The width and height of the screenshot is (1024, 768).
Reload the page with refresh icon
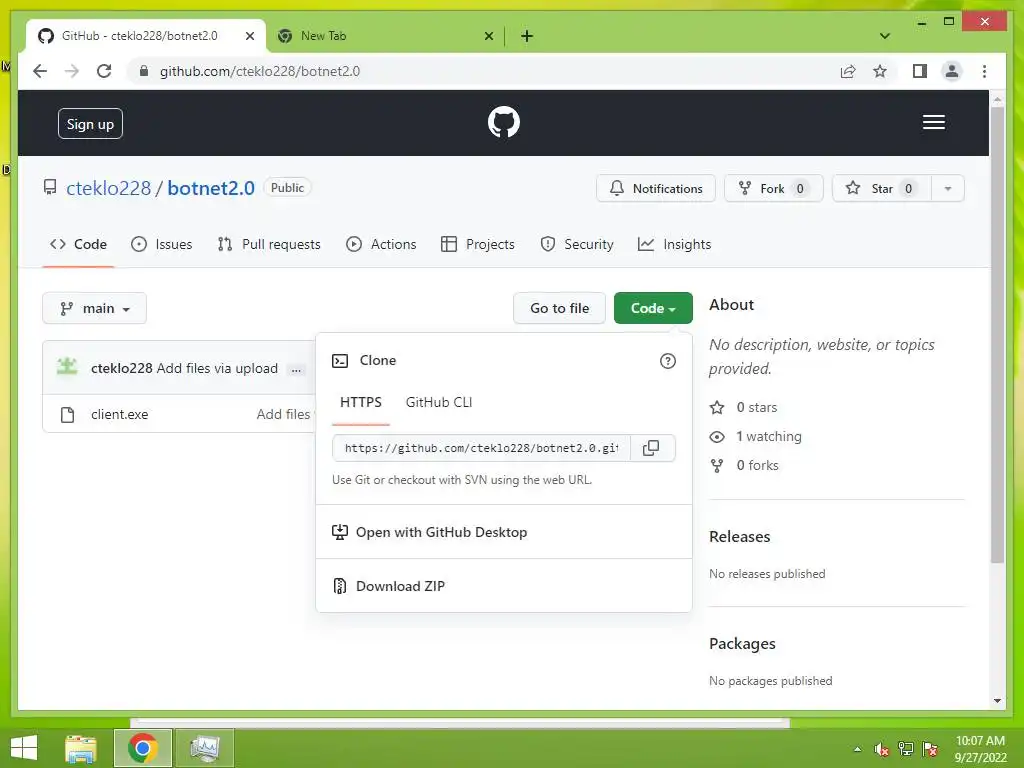tap(104, 71)
